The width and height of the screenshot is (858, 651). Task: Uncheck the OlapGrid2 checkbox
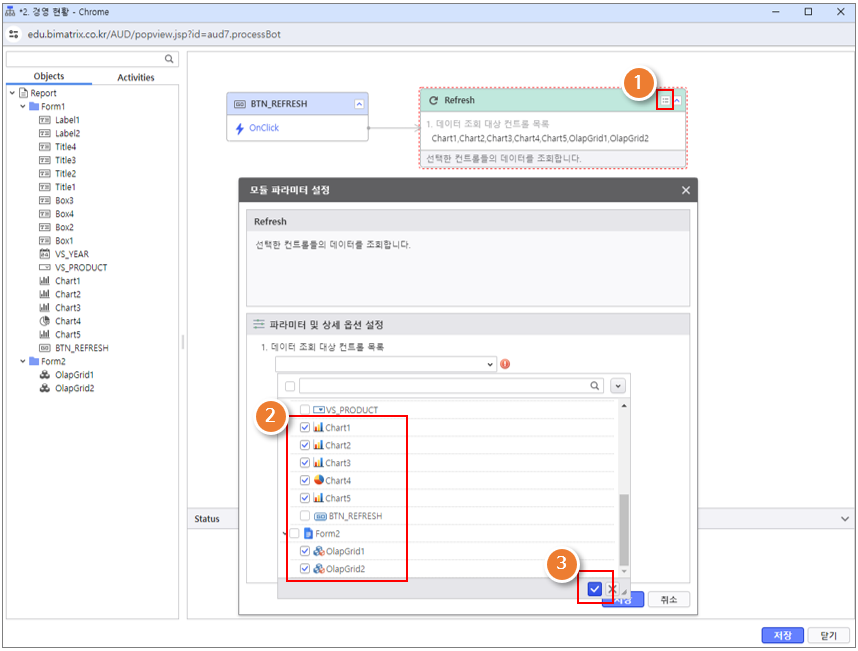[x=305, y=569]
